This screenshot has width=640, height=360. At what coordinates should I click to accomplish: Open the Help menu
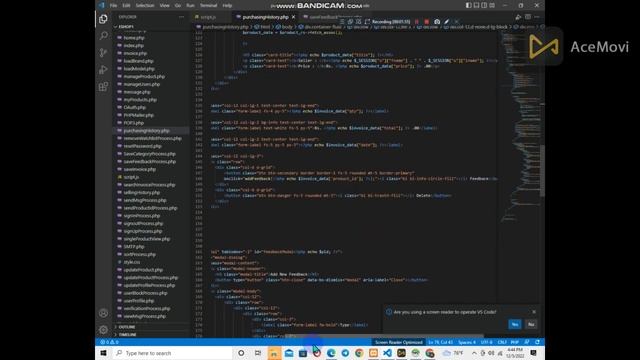click(x=227, y=6)
